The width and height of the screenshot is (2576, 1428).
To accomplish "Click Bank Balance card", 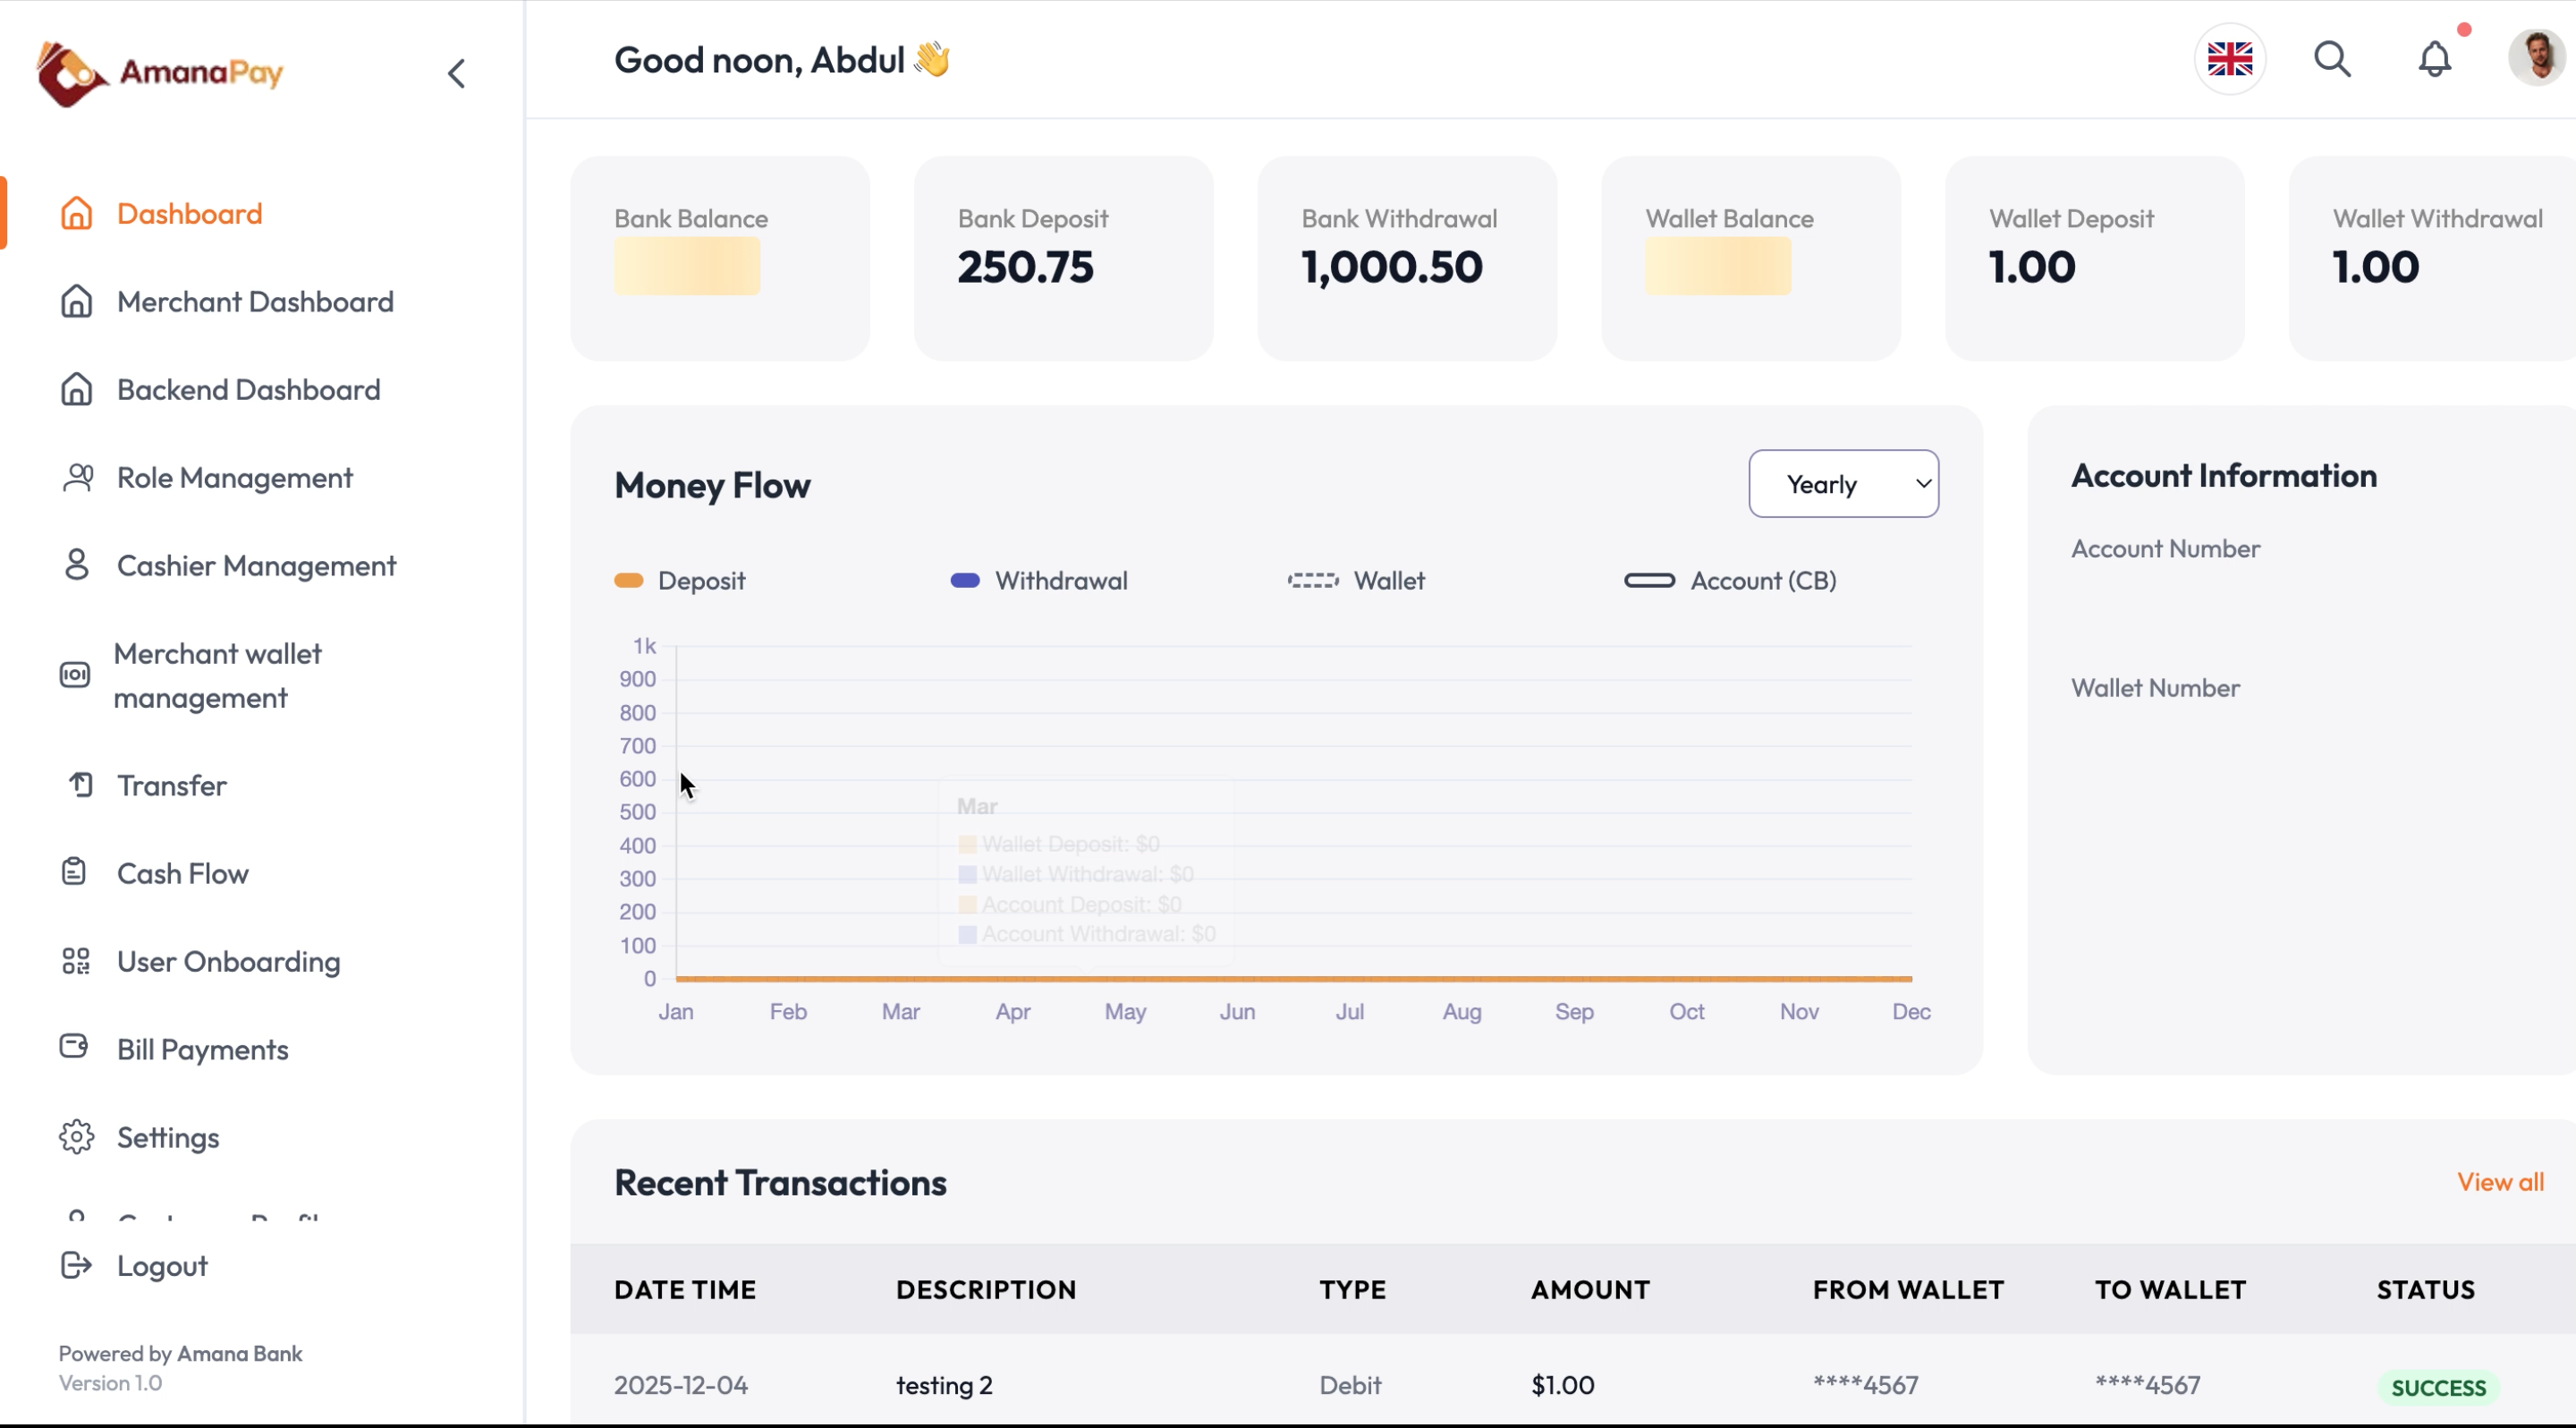I will pyautogui.click(x=720, y=258).
